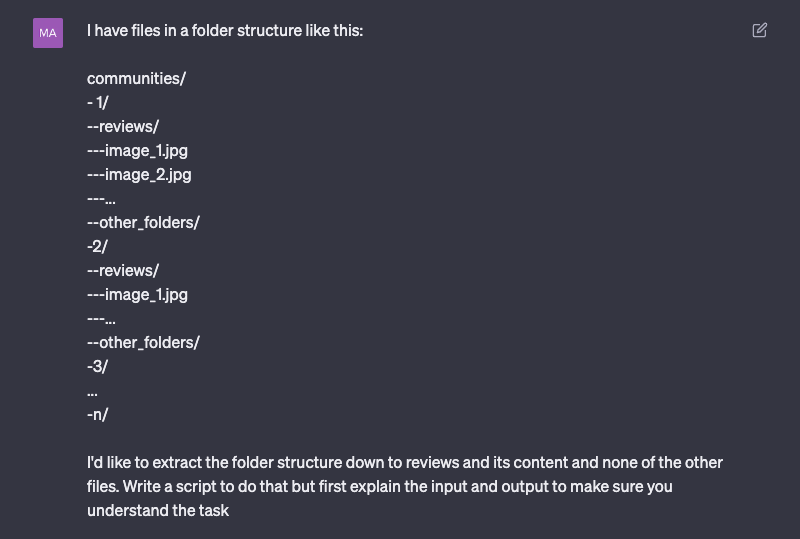Image resolution: width=800 pixels, height=539 pixels.
Task: Click the line 'I have files in a folder structure like this:'
Action: coord(225,31)
